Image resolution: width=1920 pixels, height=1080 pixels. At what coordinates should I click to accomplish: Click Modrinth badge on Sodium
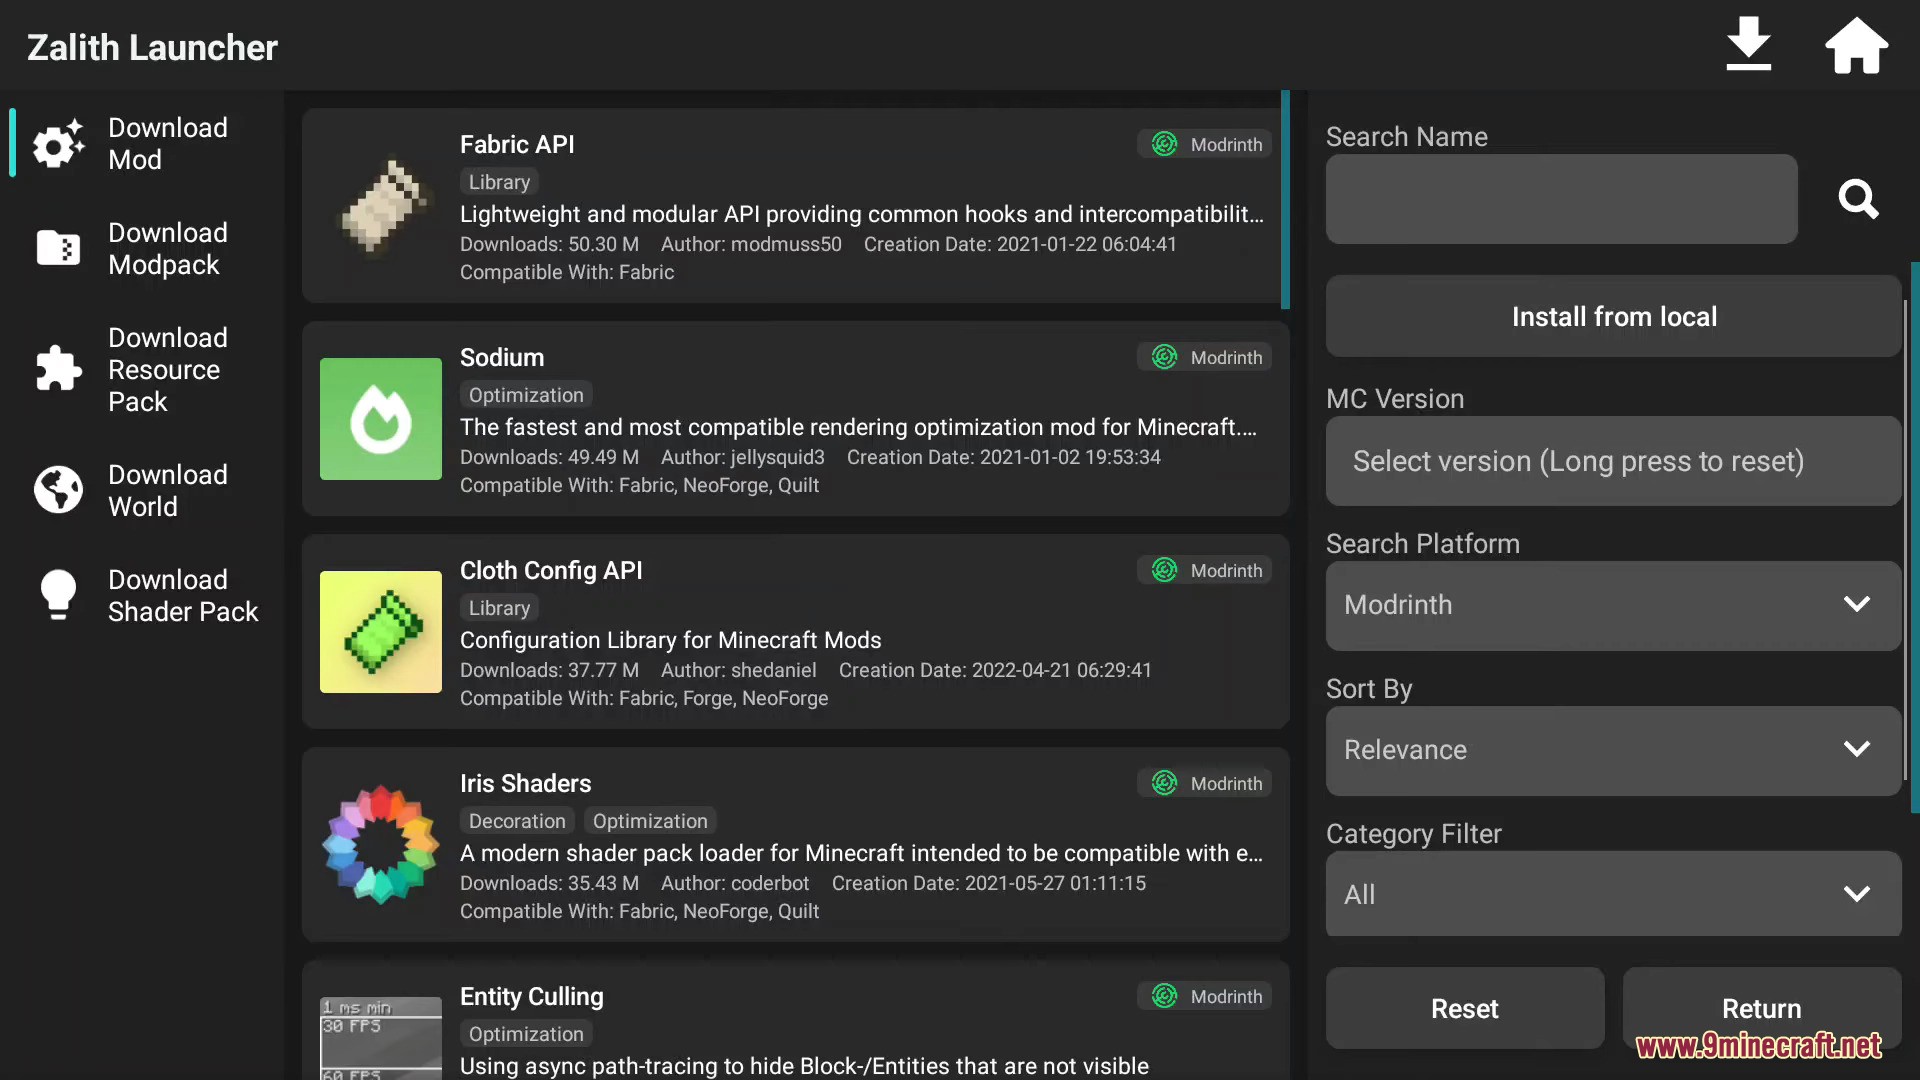[1205, 357]
